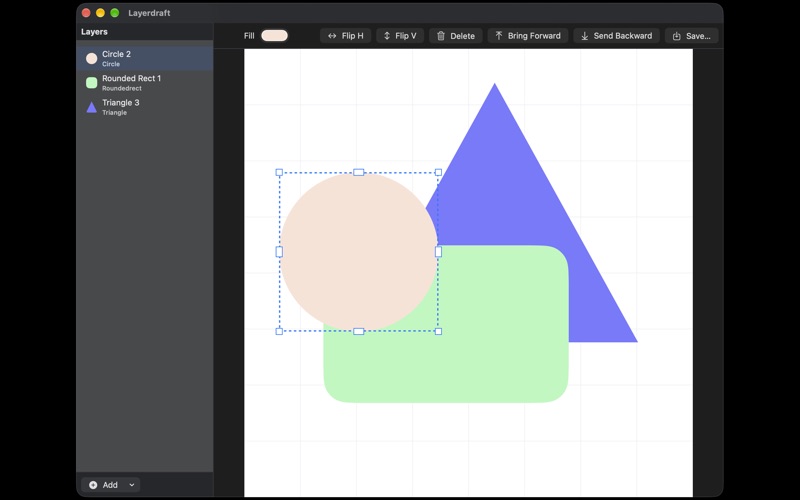This screenshot has width=800, height=500.
Task: Click the Flip V button
Action: [x=400, y=36]
